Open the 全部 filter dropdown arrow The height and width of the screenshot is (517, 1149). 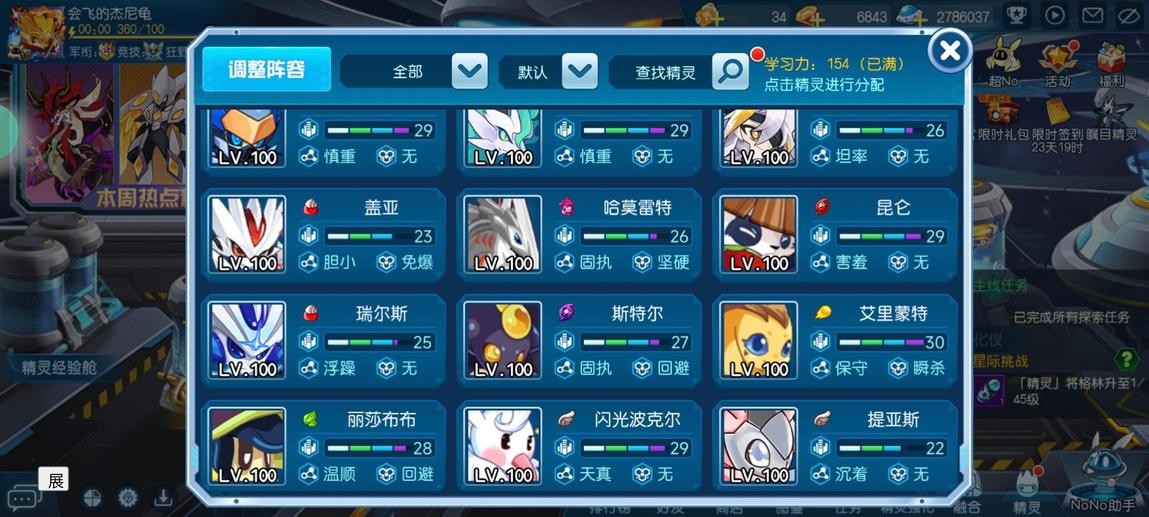pyautogui.click(x=470, y=72)
